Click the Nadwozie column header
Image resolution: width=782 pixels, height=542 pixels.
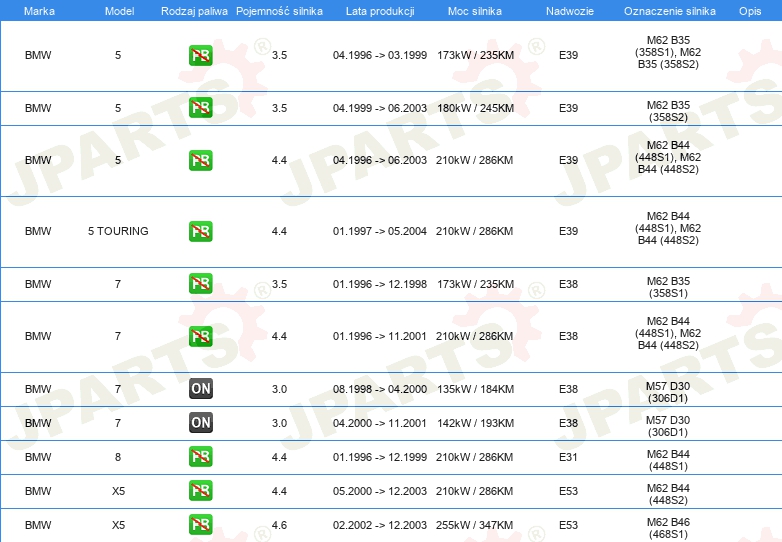pyautogui.click(x=570, y=11)
